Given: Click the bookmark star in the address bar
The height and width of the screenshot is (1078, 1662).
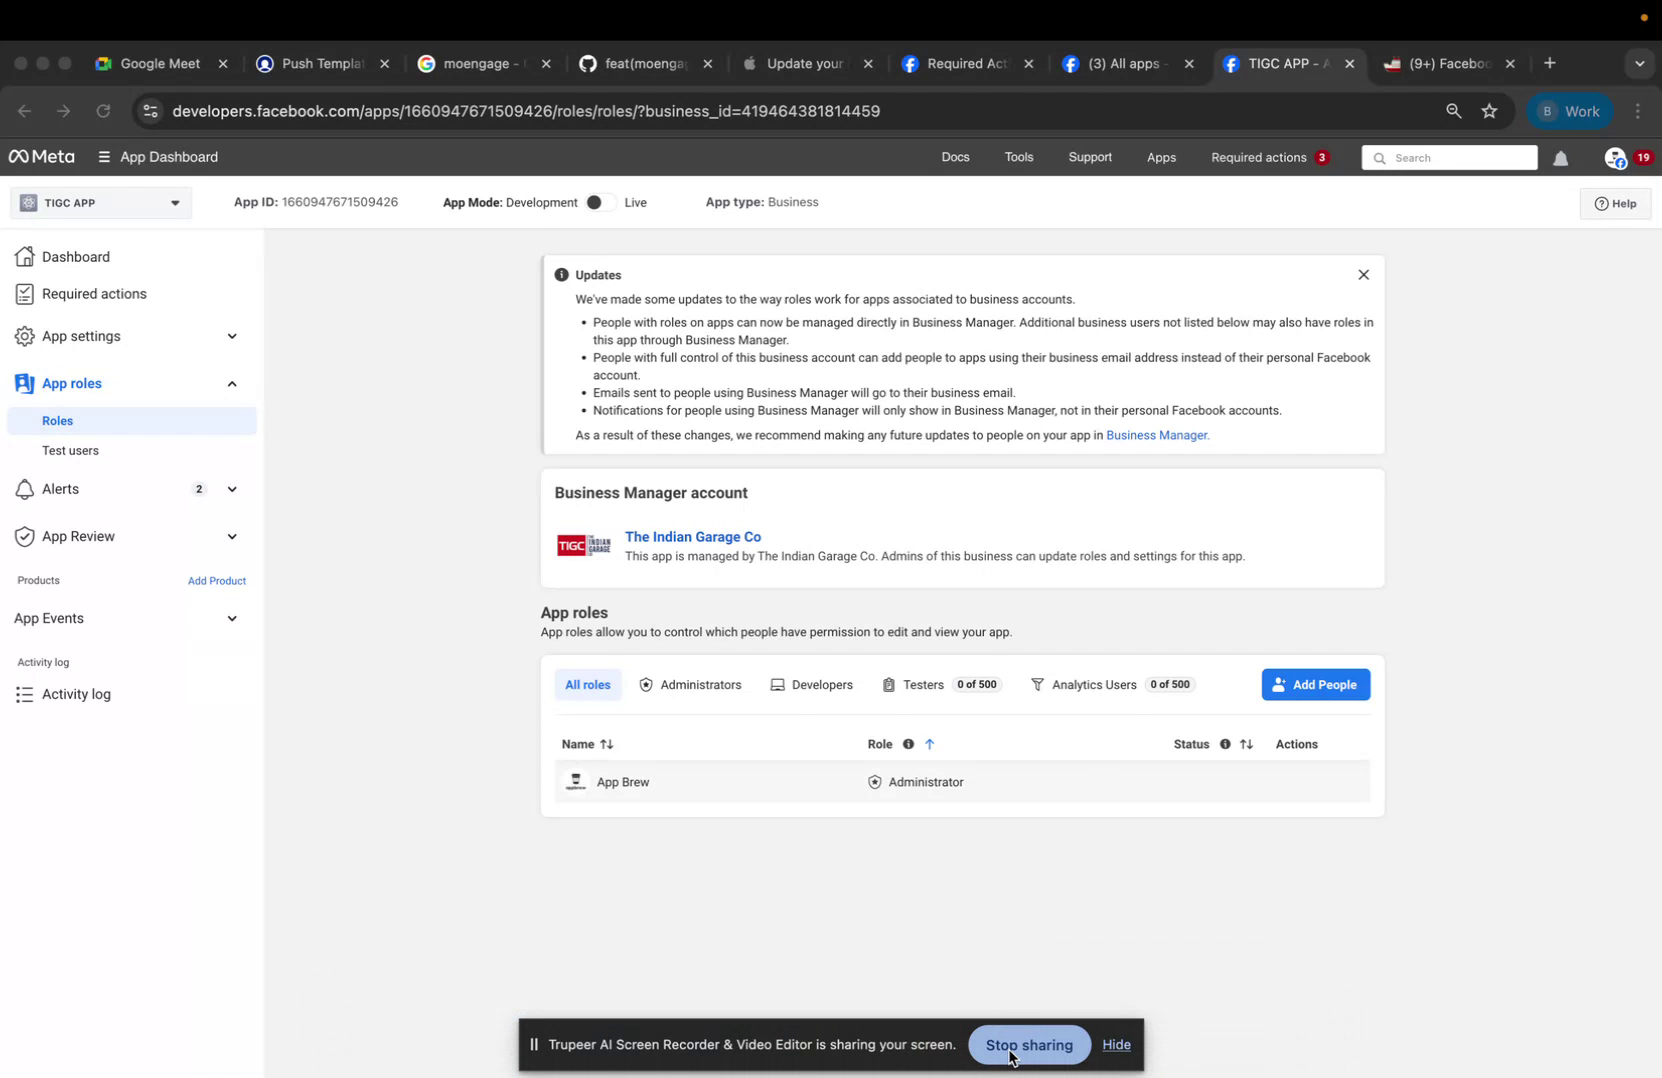Looking at the screenshot, I should 1490,111.
